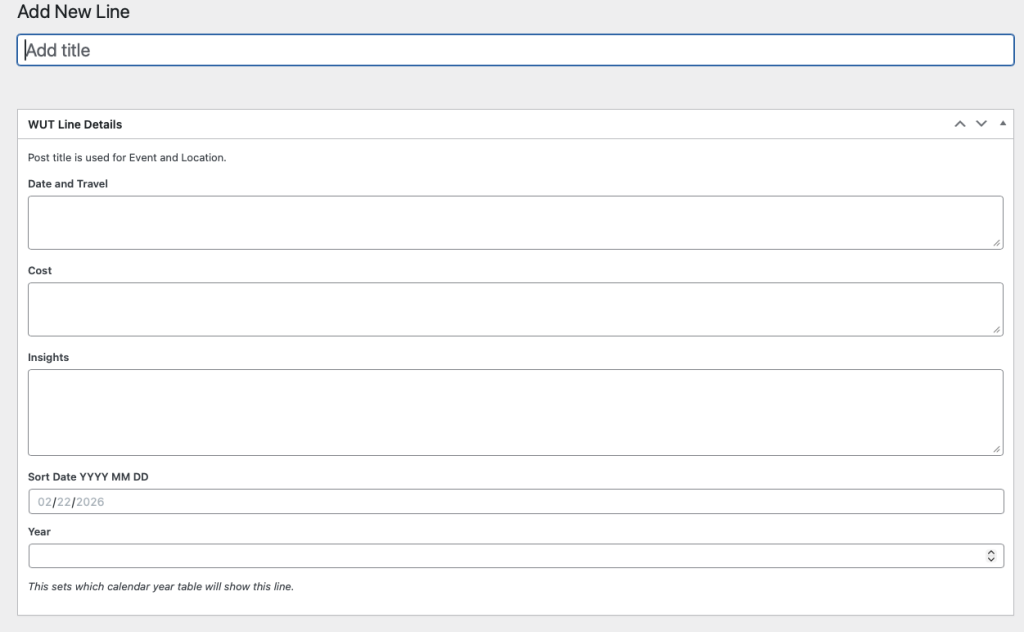Image resolution: width=1024 pixels, height=632 pixels.
Task: Open the Year dropdown
Action: pyautogui.click(x=515, y=556)
